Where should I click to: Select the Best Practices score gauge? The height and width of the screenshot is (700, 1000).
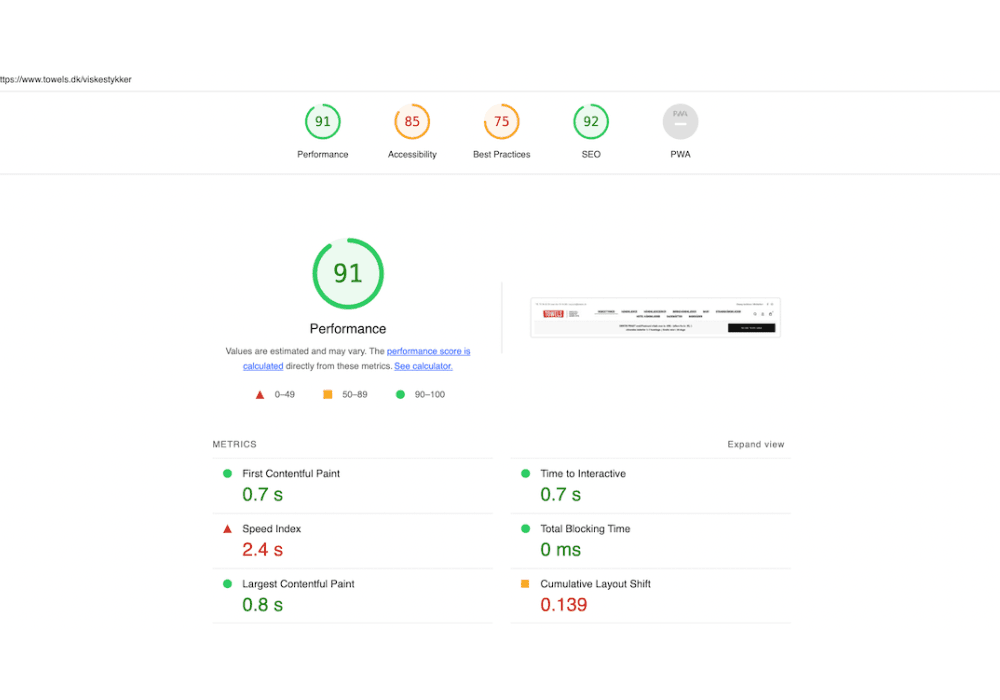[x=501, y=121]
